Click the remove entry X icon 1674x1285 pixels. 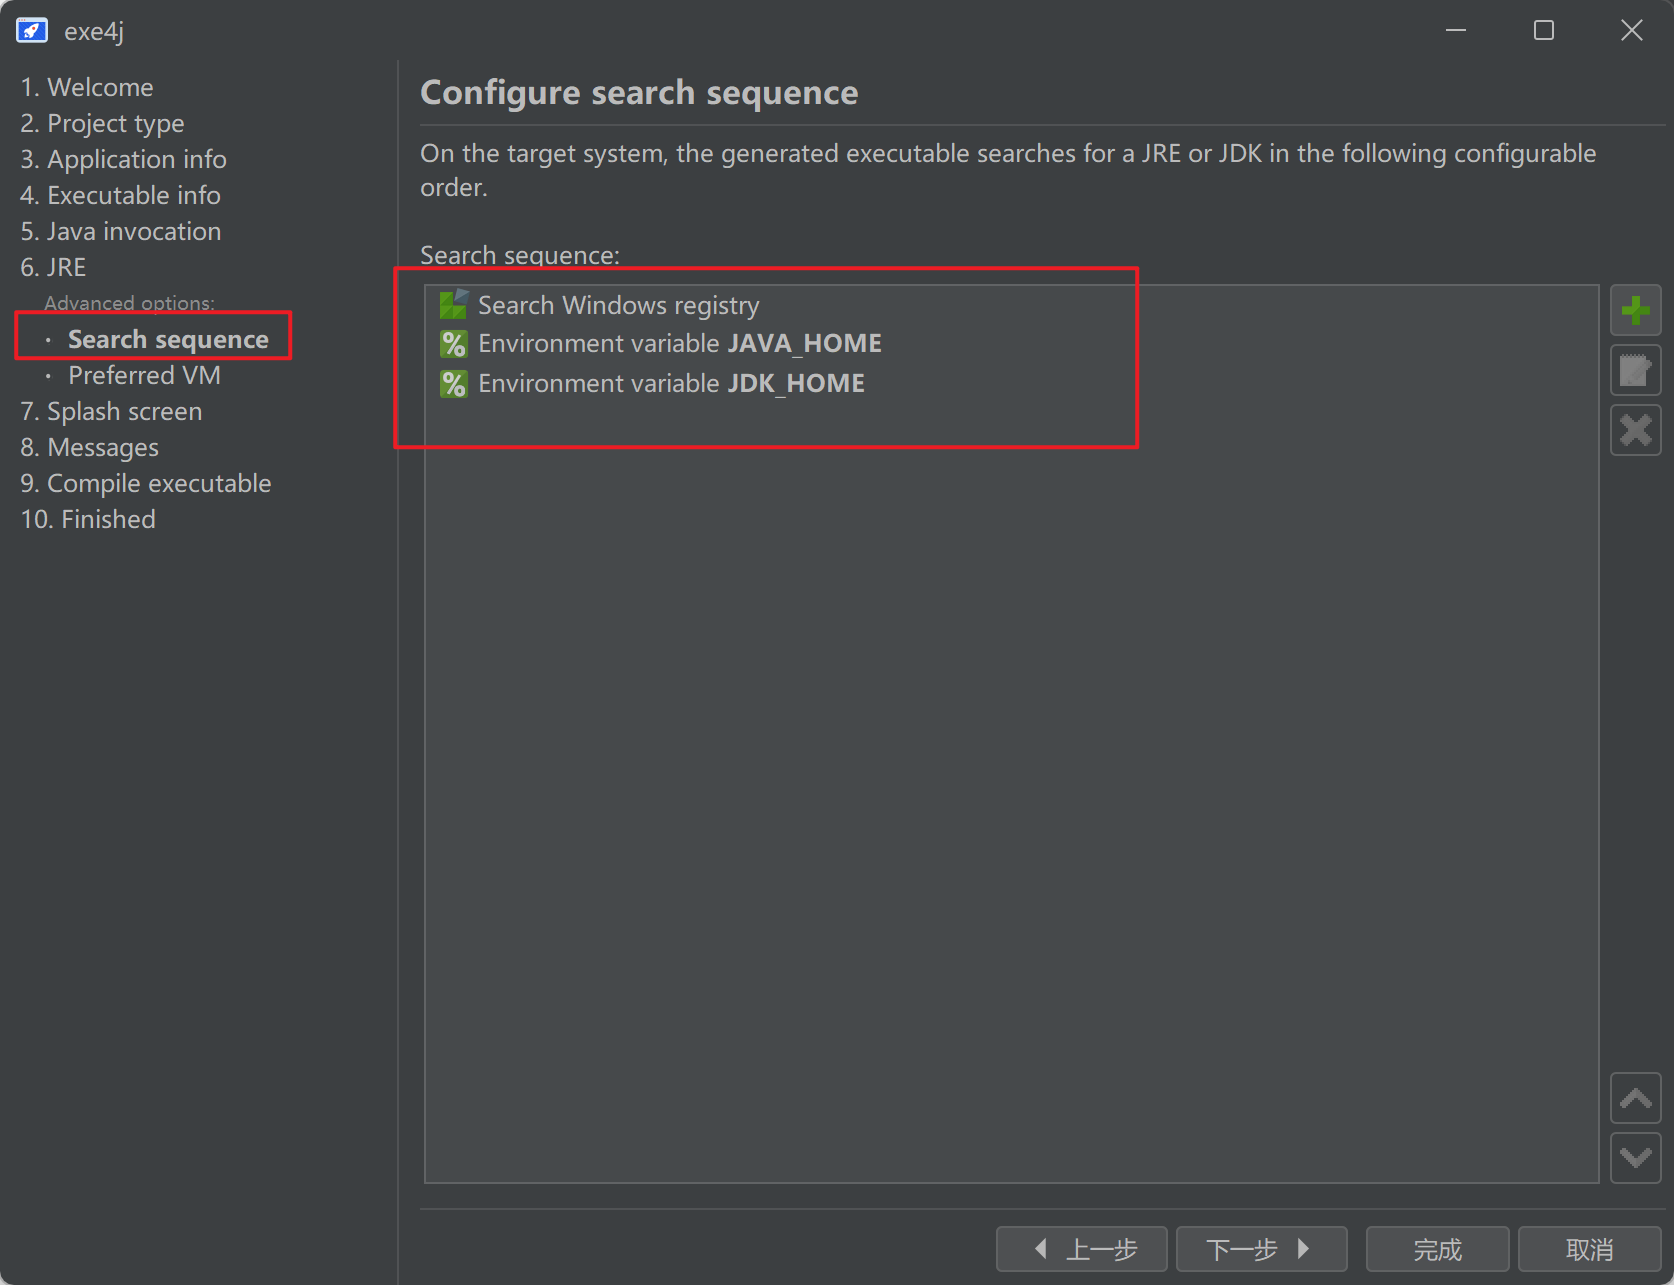1635,431
